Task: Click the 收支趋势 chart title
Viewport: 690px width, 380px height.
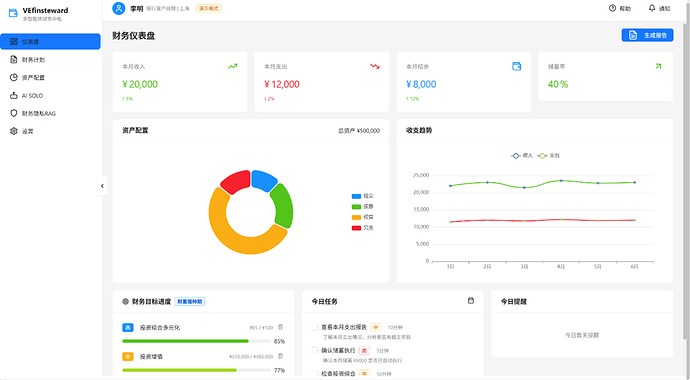Action: pos(419,131)
